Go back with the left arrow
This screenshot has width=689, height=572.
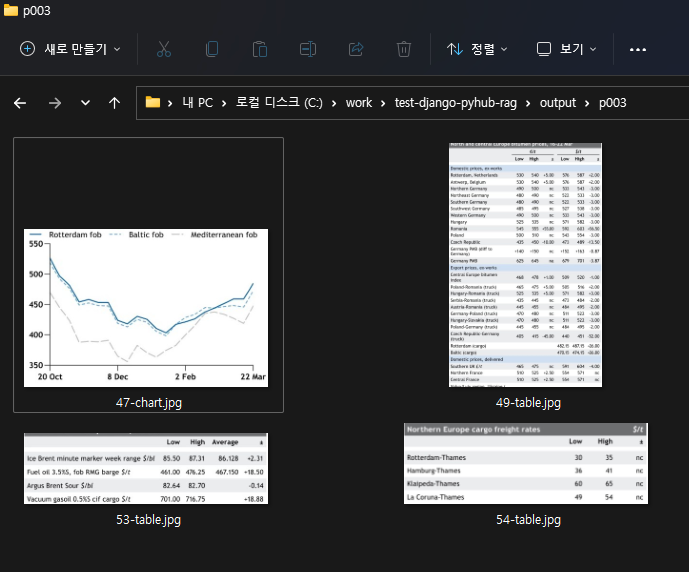(x=20, y=103)
